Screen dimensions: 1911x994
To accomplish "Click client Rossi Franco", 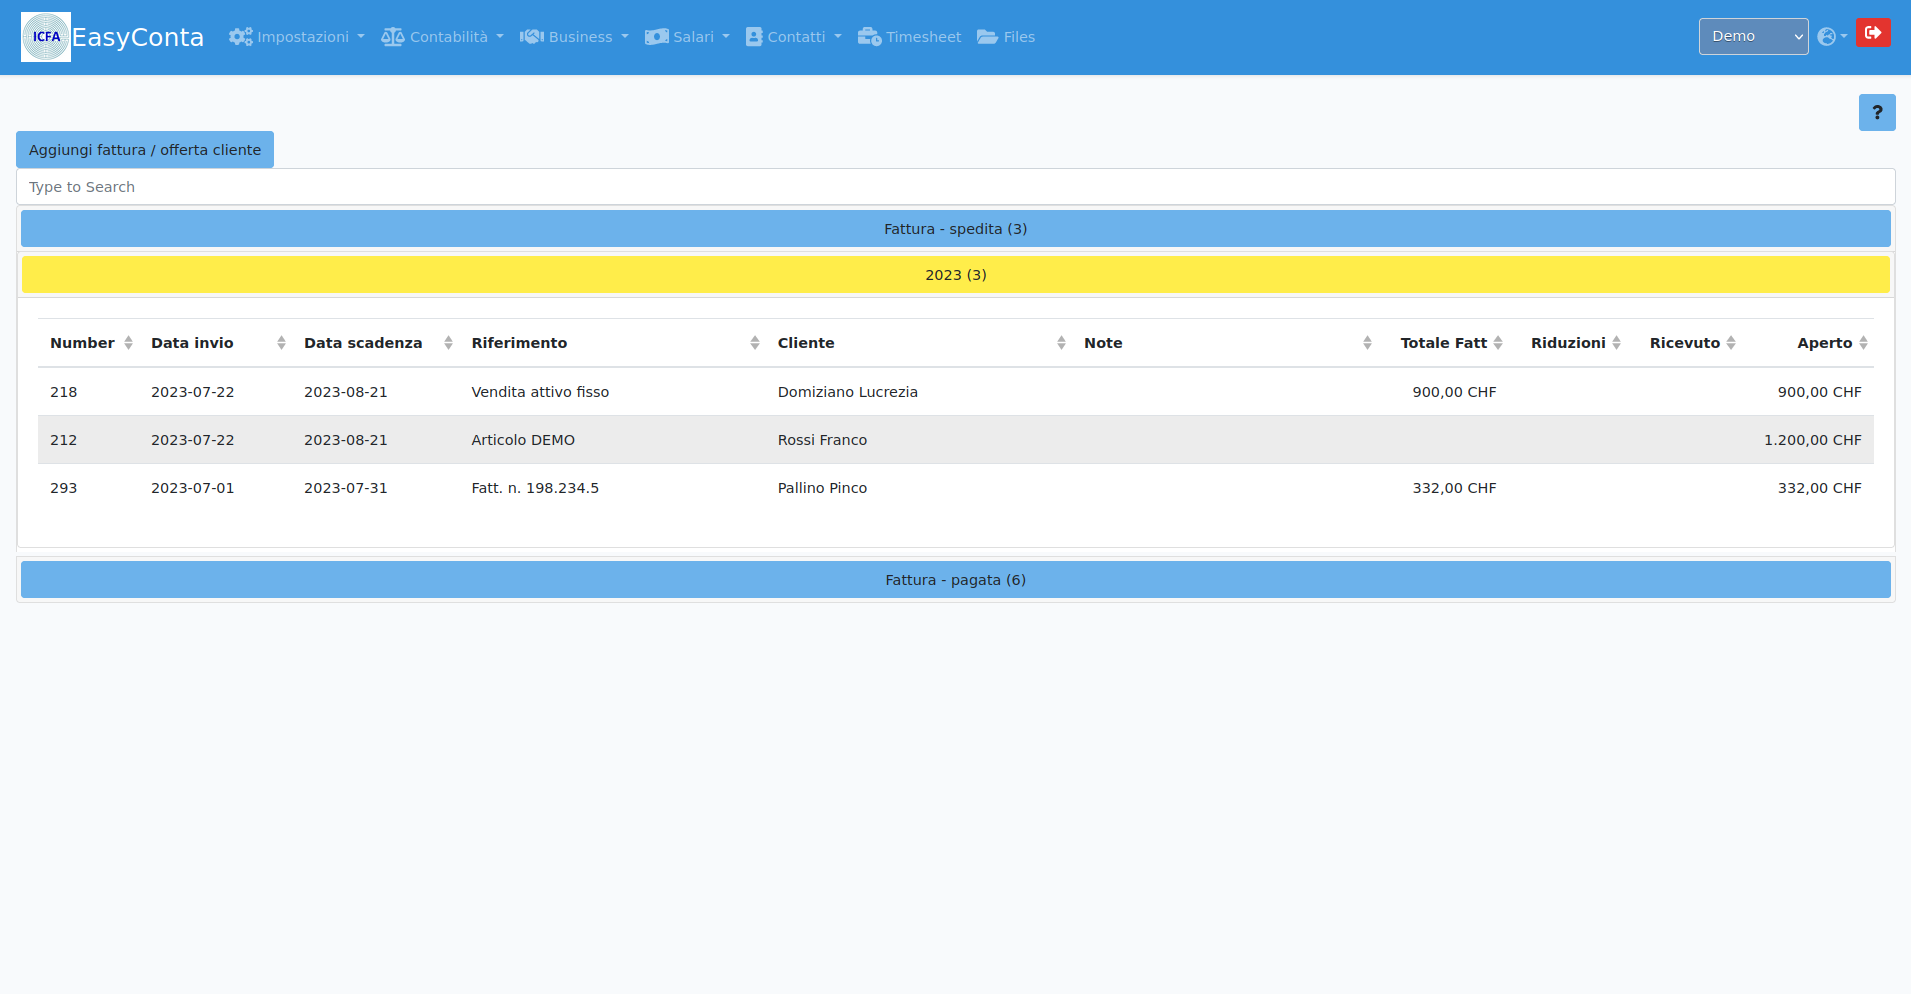I will [822, 440].
